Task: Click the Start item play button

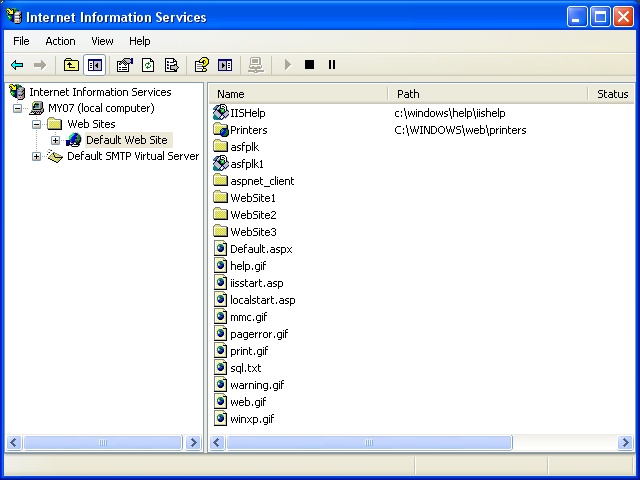Action: (287, 64)
